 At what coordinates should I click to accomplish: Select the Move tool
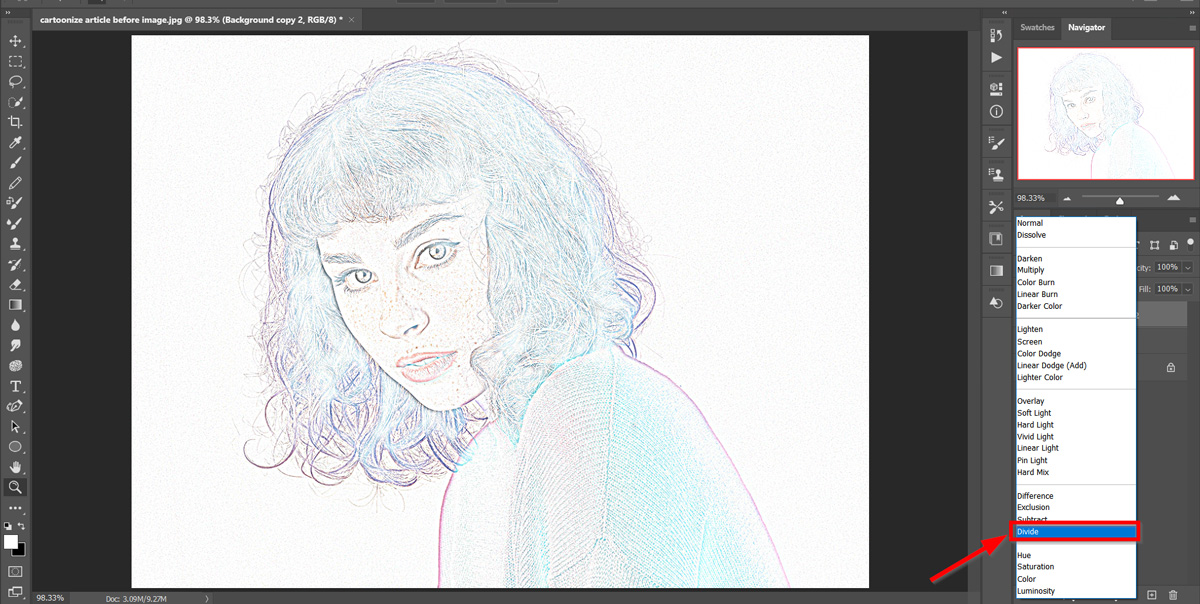coord(15,41)
